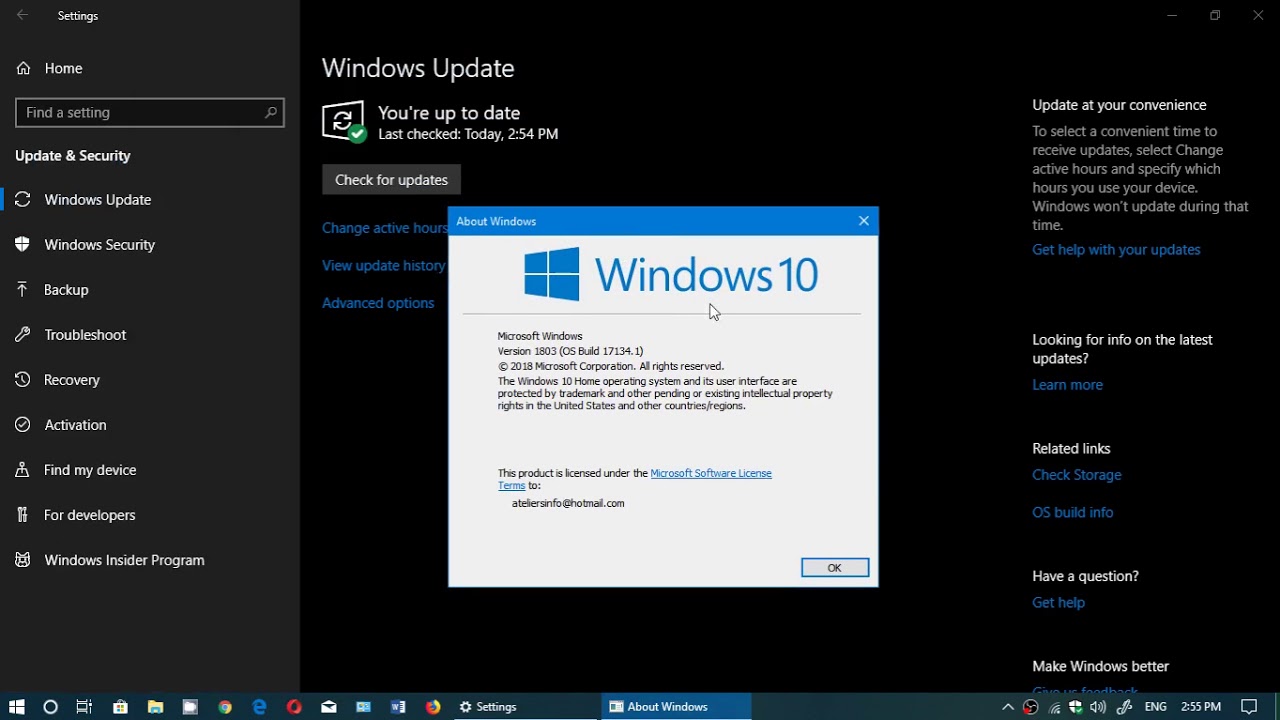This screenshot has width=1280, height=720.
Task: Open the Mail app from taskbar
Action: point(329,707)
